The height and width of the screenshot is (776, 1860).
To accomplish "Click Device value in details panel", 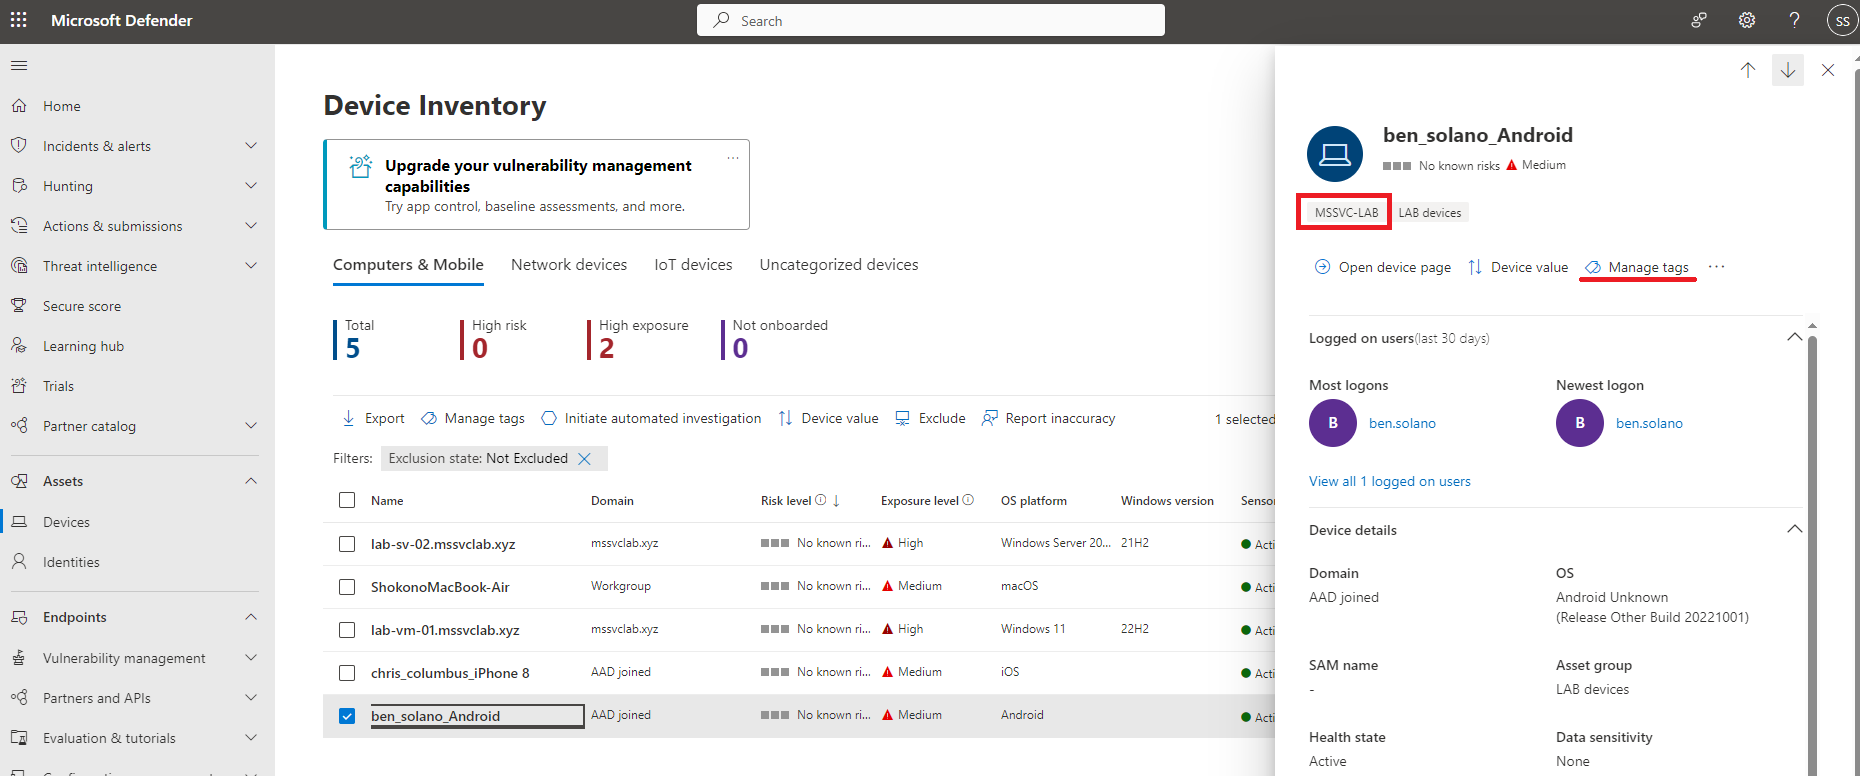I will click(1518, 267).
